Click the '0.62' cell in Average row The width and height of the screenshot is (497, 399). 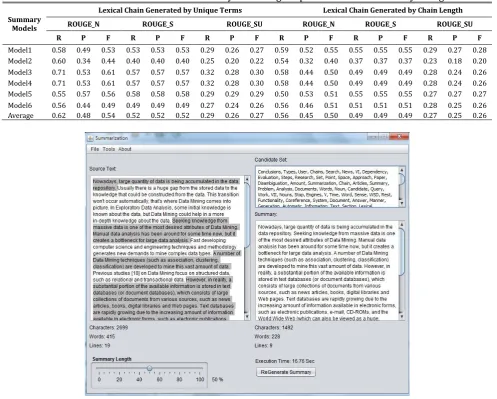click(59, 116)
